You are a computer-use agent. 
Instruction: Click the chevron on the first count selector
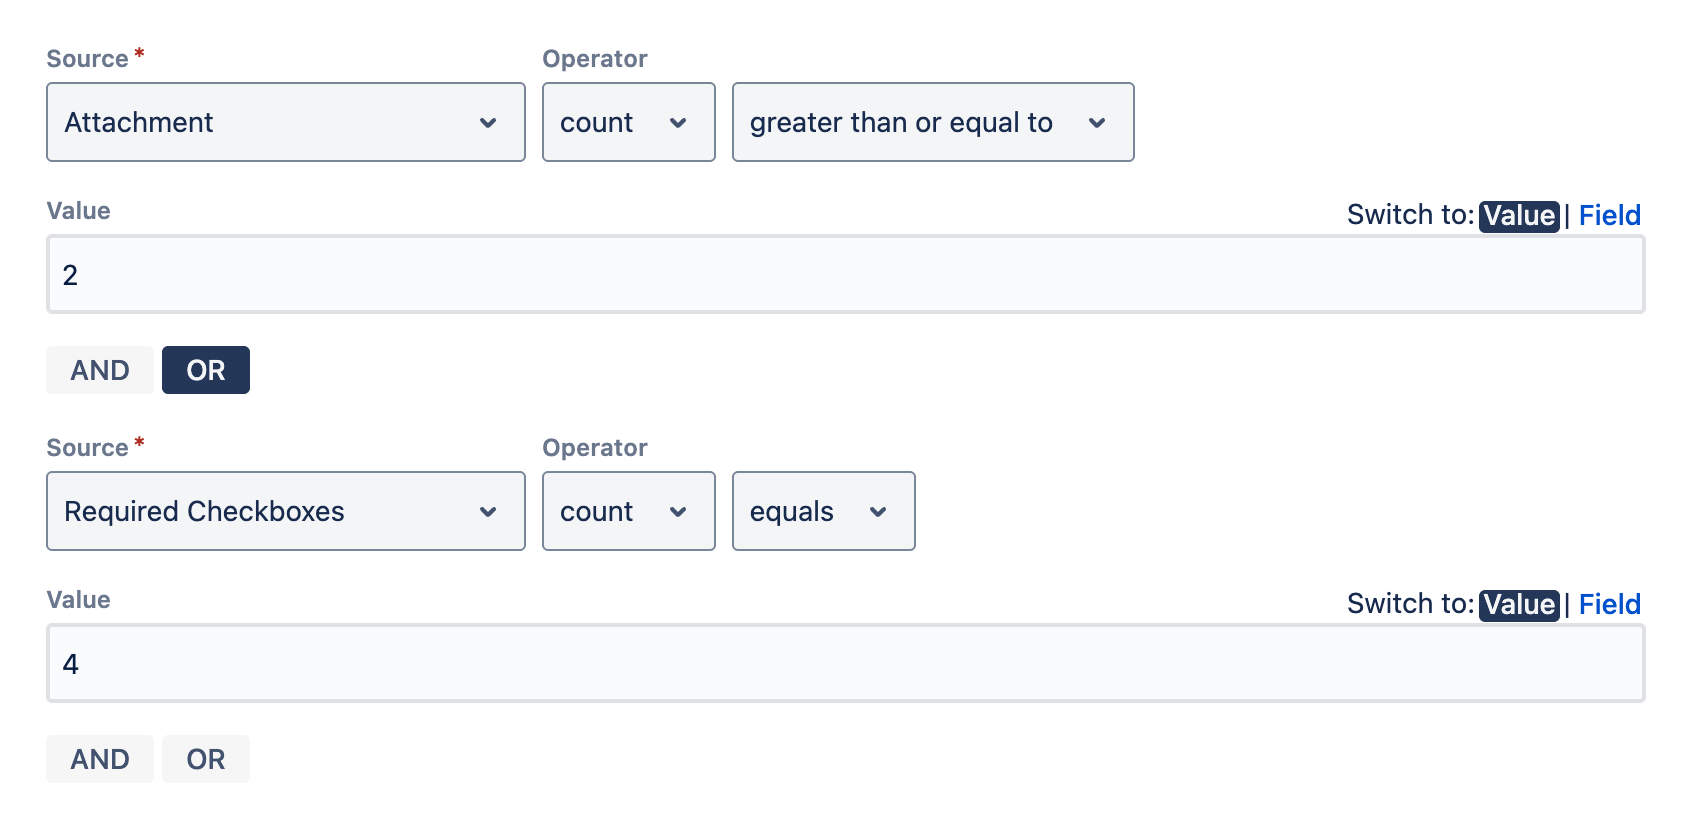pos(680,122)
